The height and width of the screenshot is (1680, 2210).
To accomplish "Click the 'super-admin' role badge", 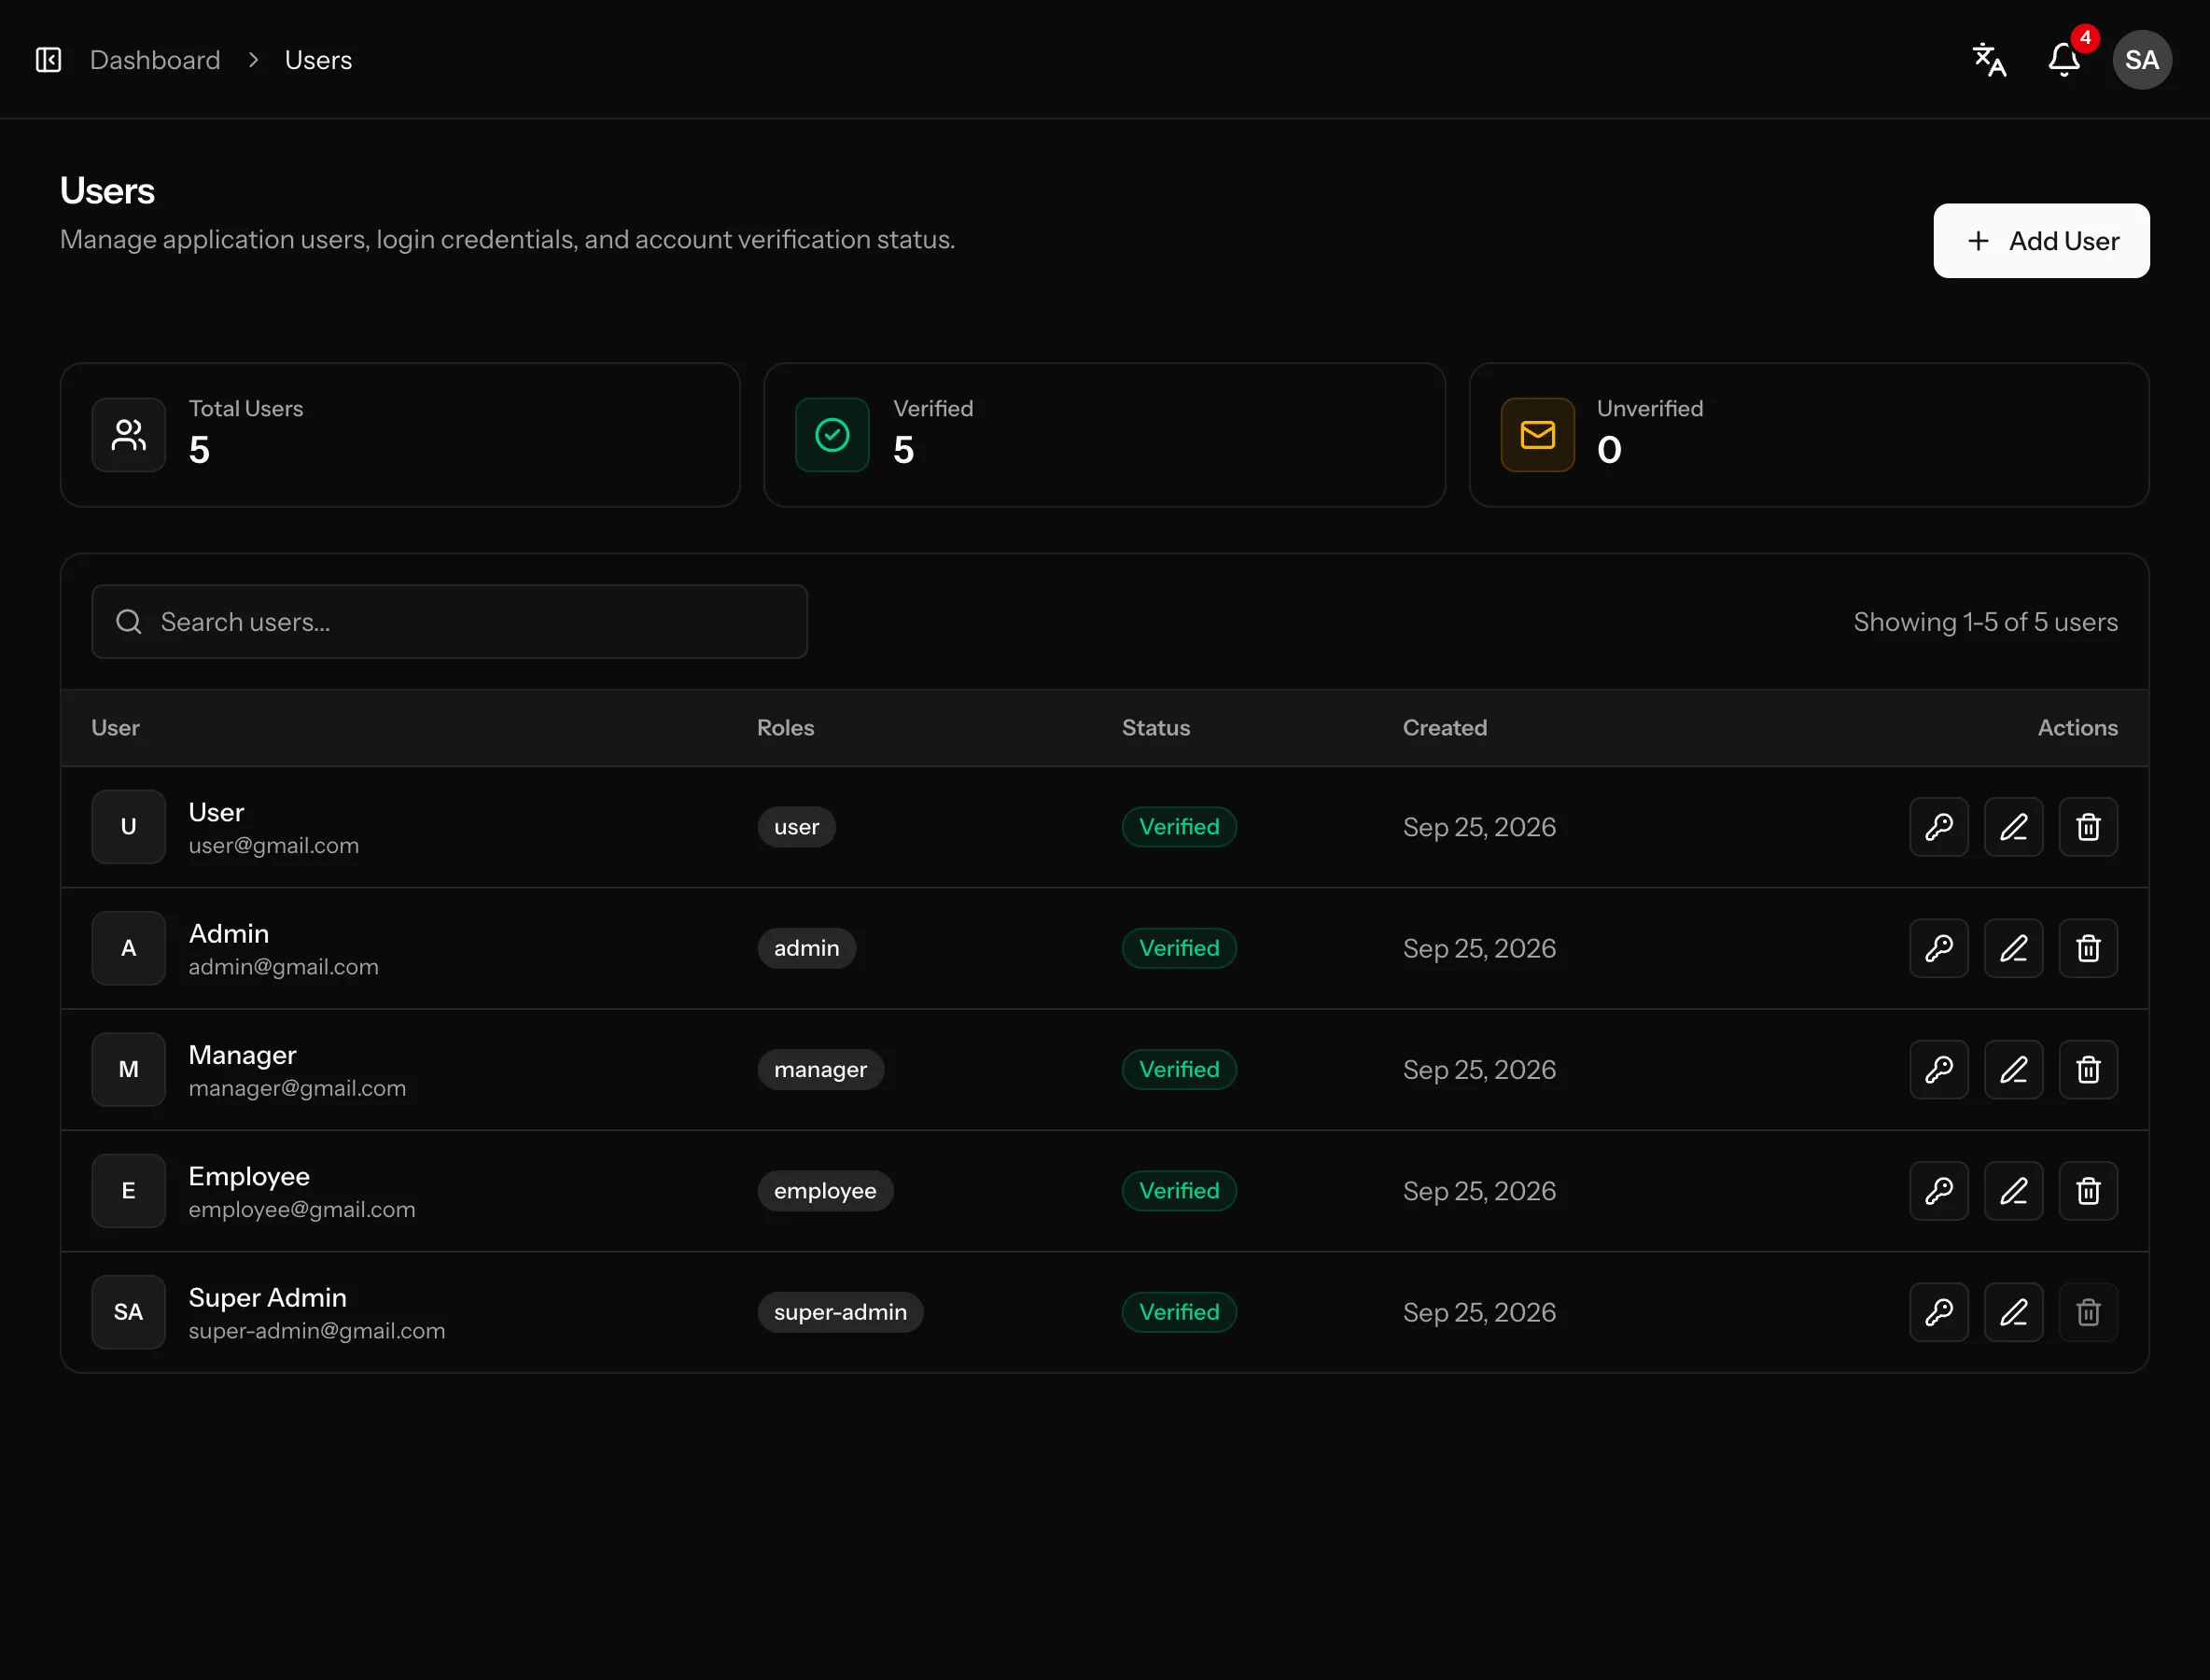I will tap(840, 1312).
